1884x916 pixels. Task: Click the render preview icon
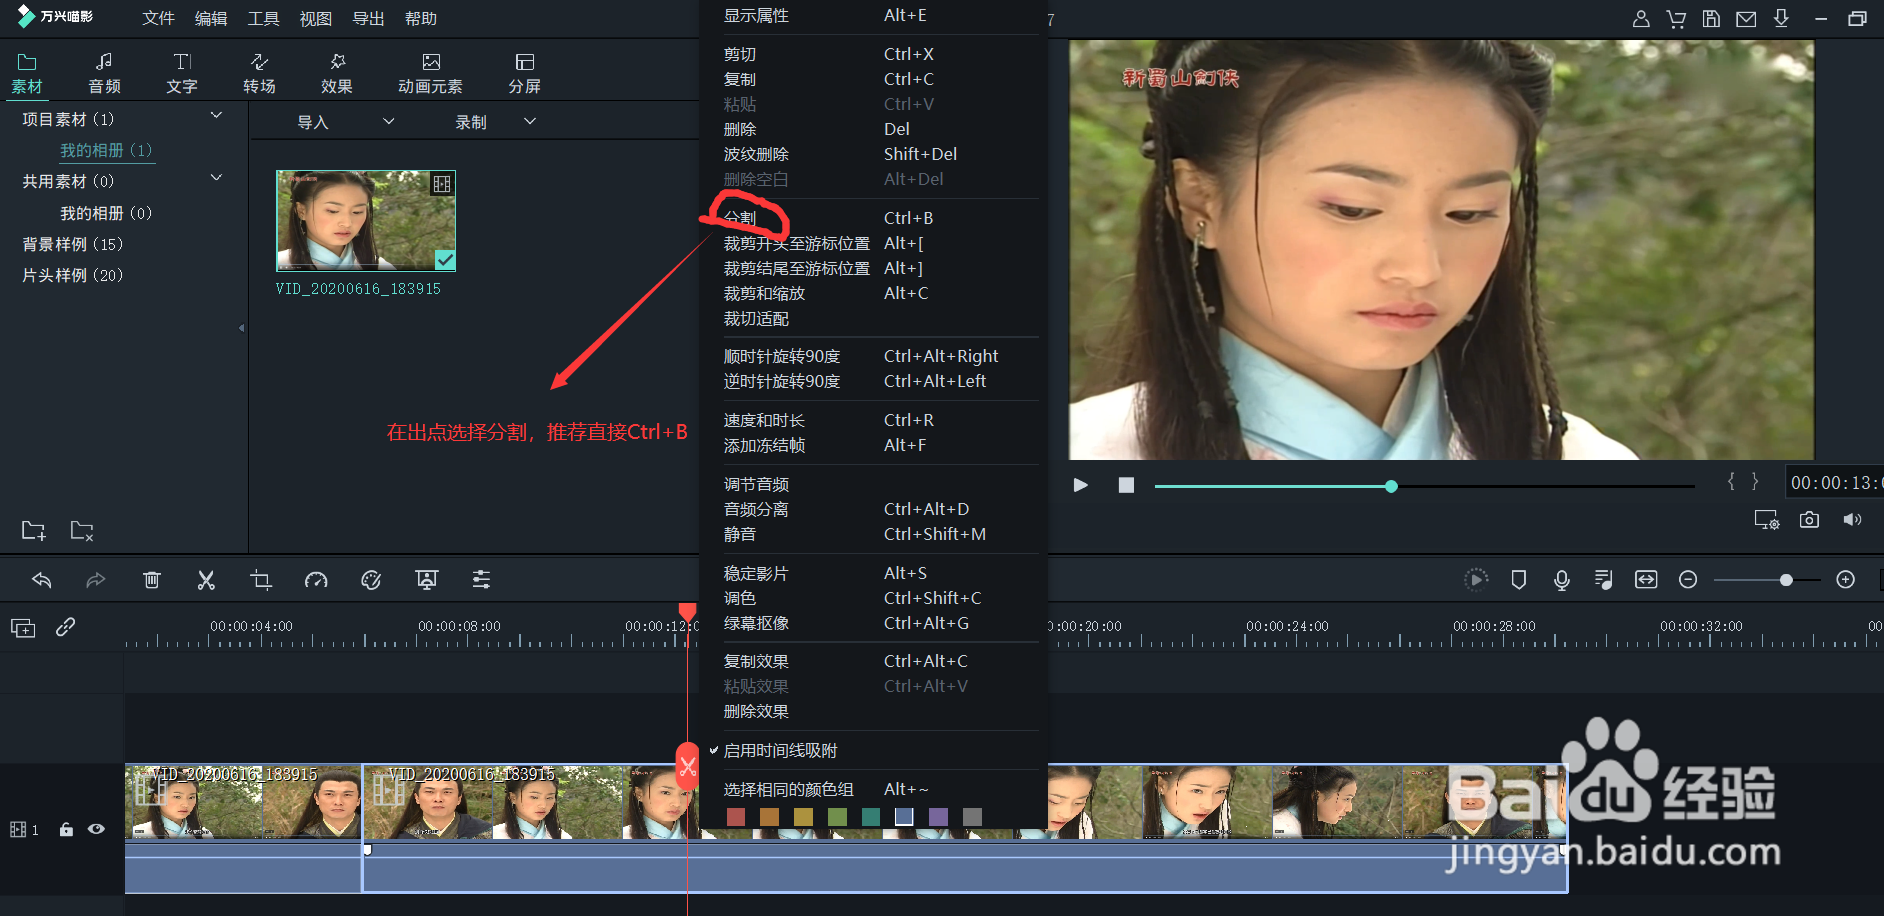pos(1476,580)
